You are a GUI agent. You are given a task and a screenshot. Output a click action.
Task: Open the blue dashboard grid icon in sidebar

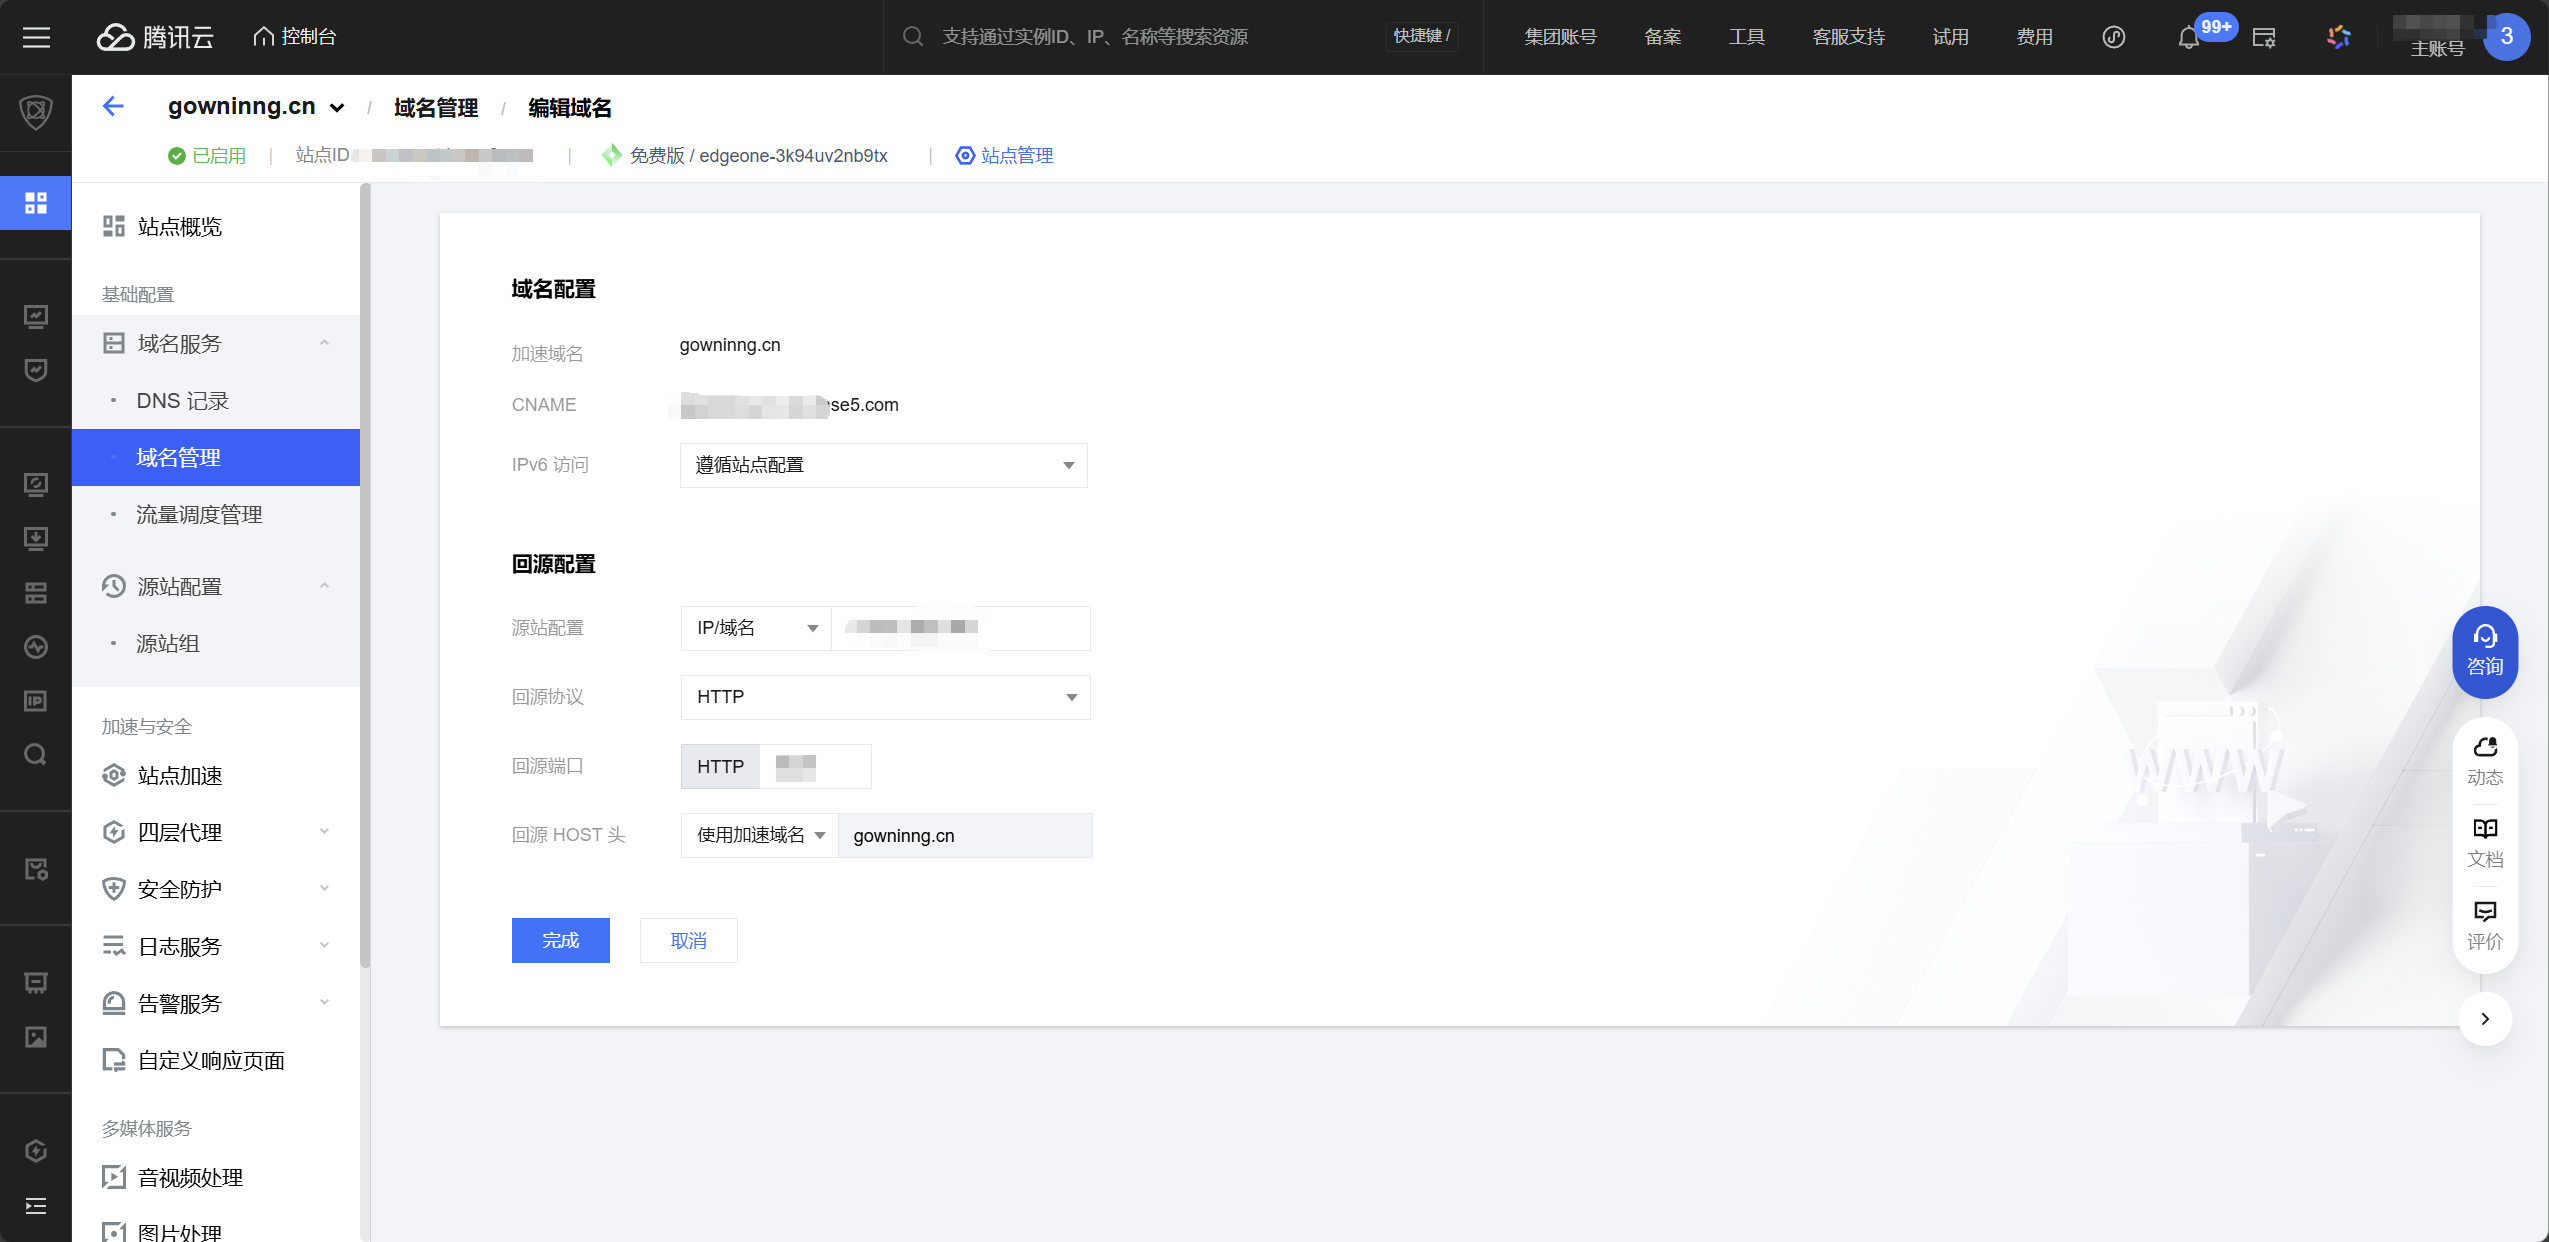pos(36,202)
